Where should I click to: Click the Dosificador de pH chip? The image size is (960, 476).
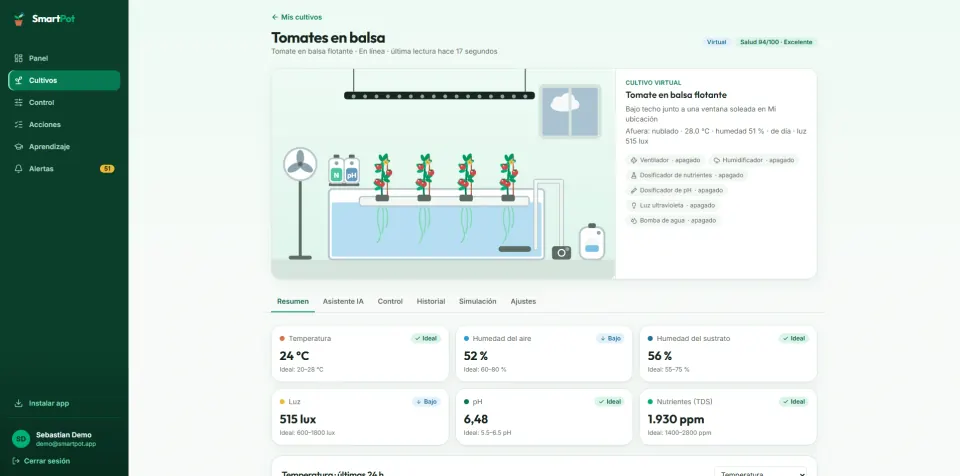(x=677, y=191)
